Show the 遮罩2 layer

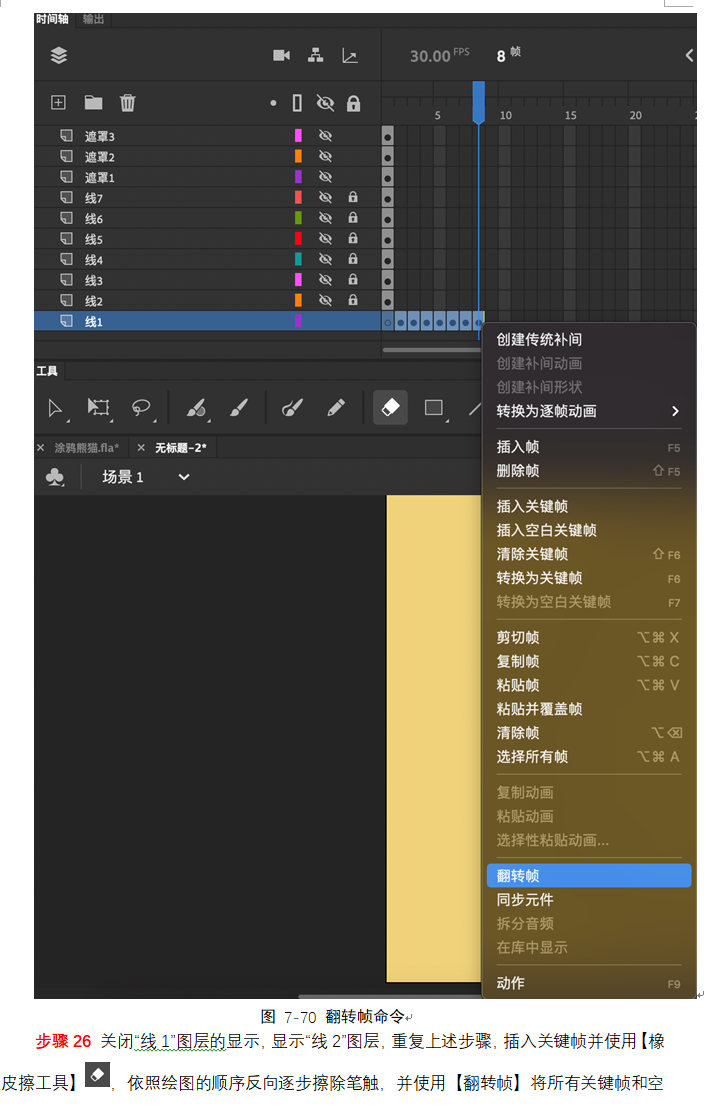tap(325, 156)
